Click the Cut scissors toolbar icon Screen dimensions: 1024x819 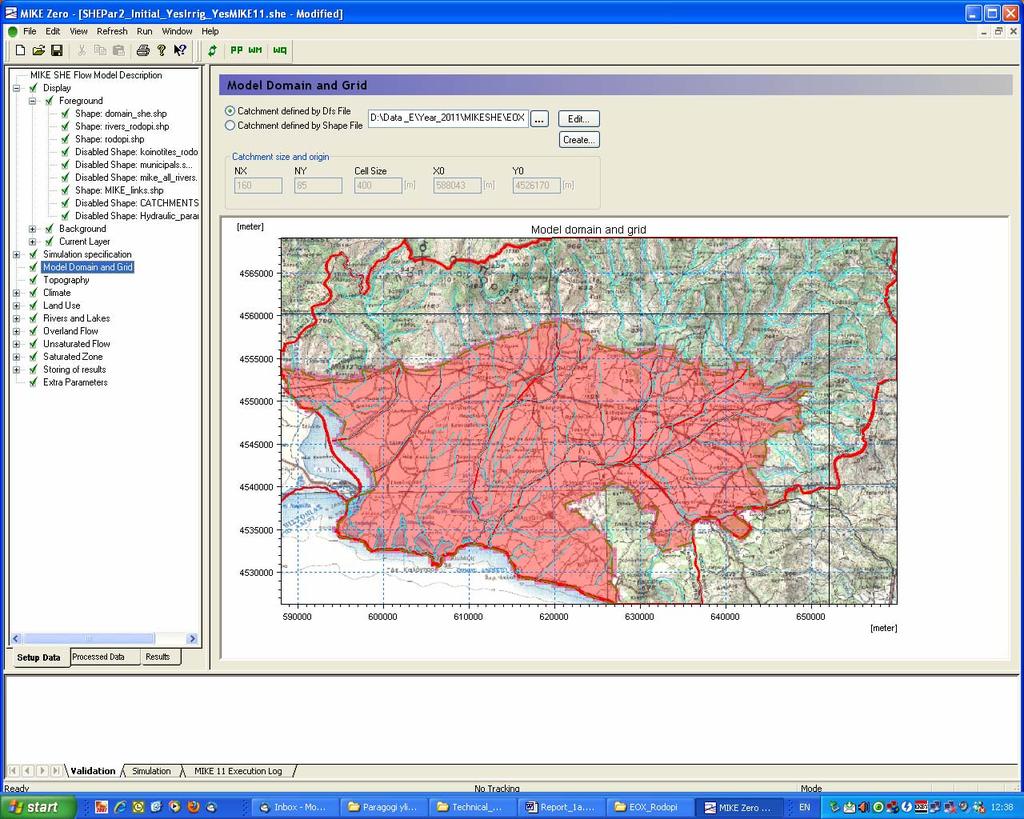[x=82, y=50]
